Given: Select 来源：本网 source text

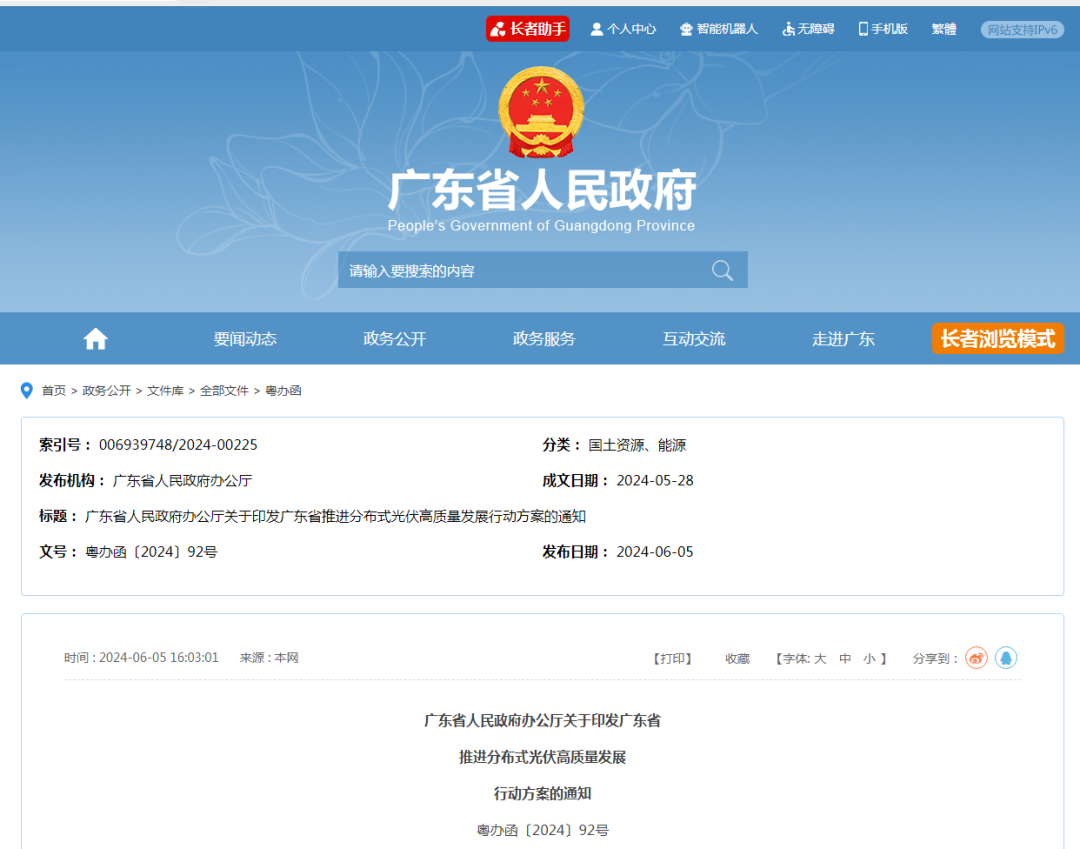Looking at the screenshot, I should 269,658.
